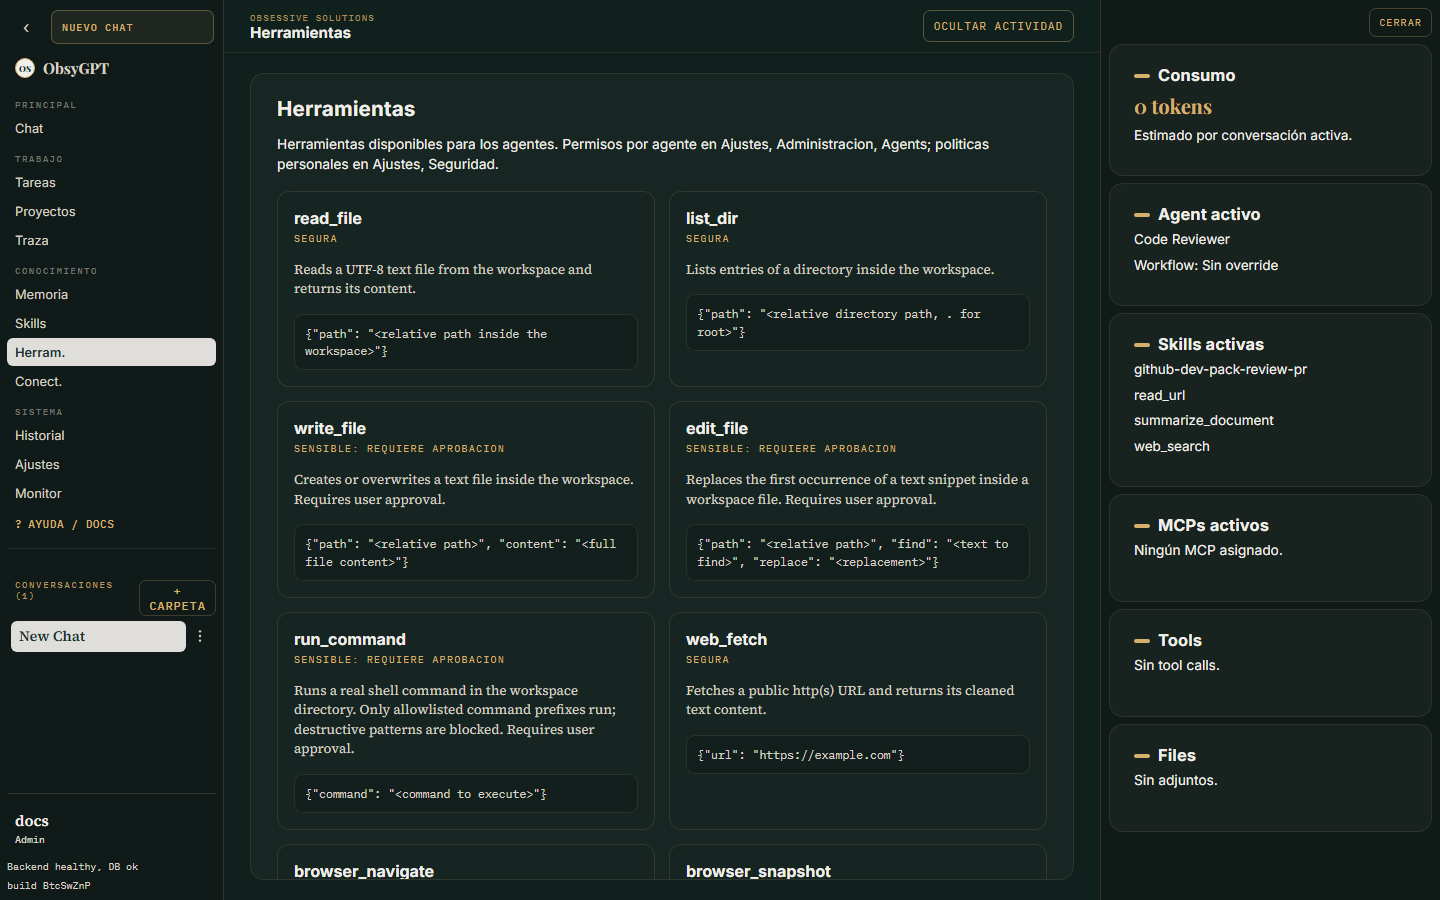
Task: Close the right panel with CERRAR
Action: [x=1400, y=22]
